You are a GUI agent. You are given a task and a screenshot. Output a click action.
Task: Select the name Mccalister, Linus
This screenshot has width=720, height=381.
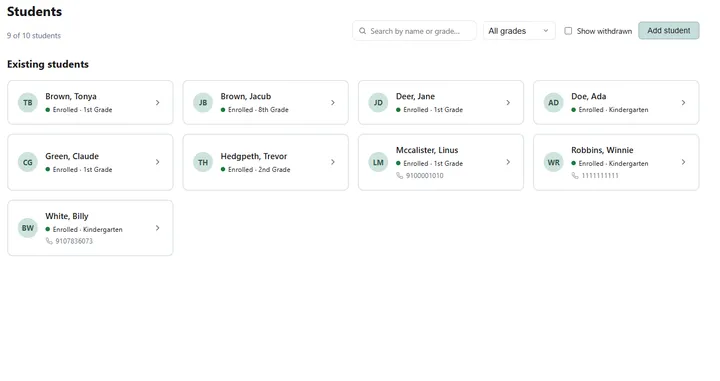coord(427,150)
